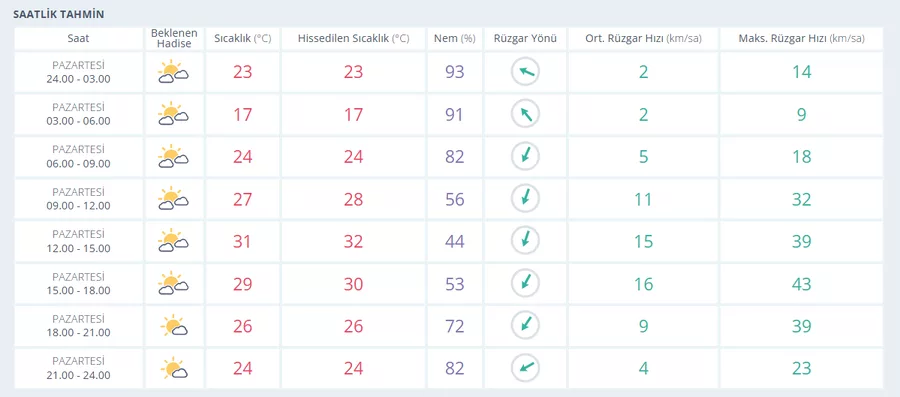Click the weather icon for 15.00 - 18.00
This screenshot has height=397, width=900.
173,284
